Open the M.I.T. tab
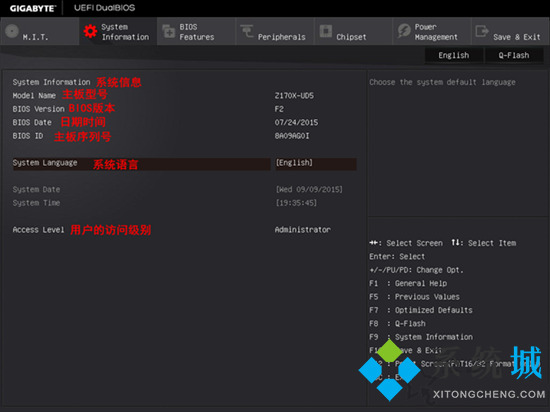 coord(40,32)
